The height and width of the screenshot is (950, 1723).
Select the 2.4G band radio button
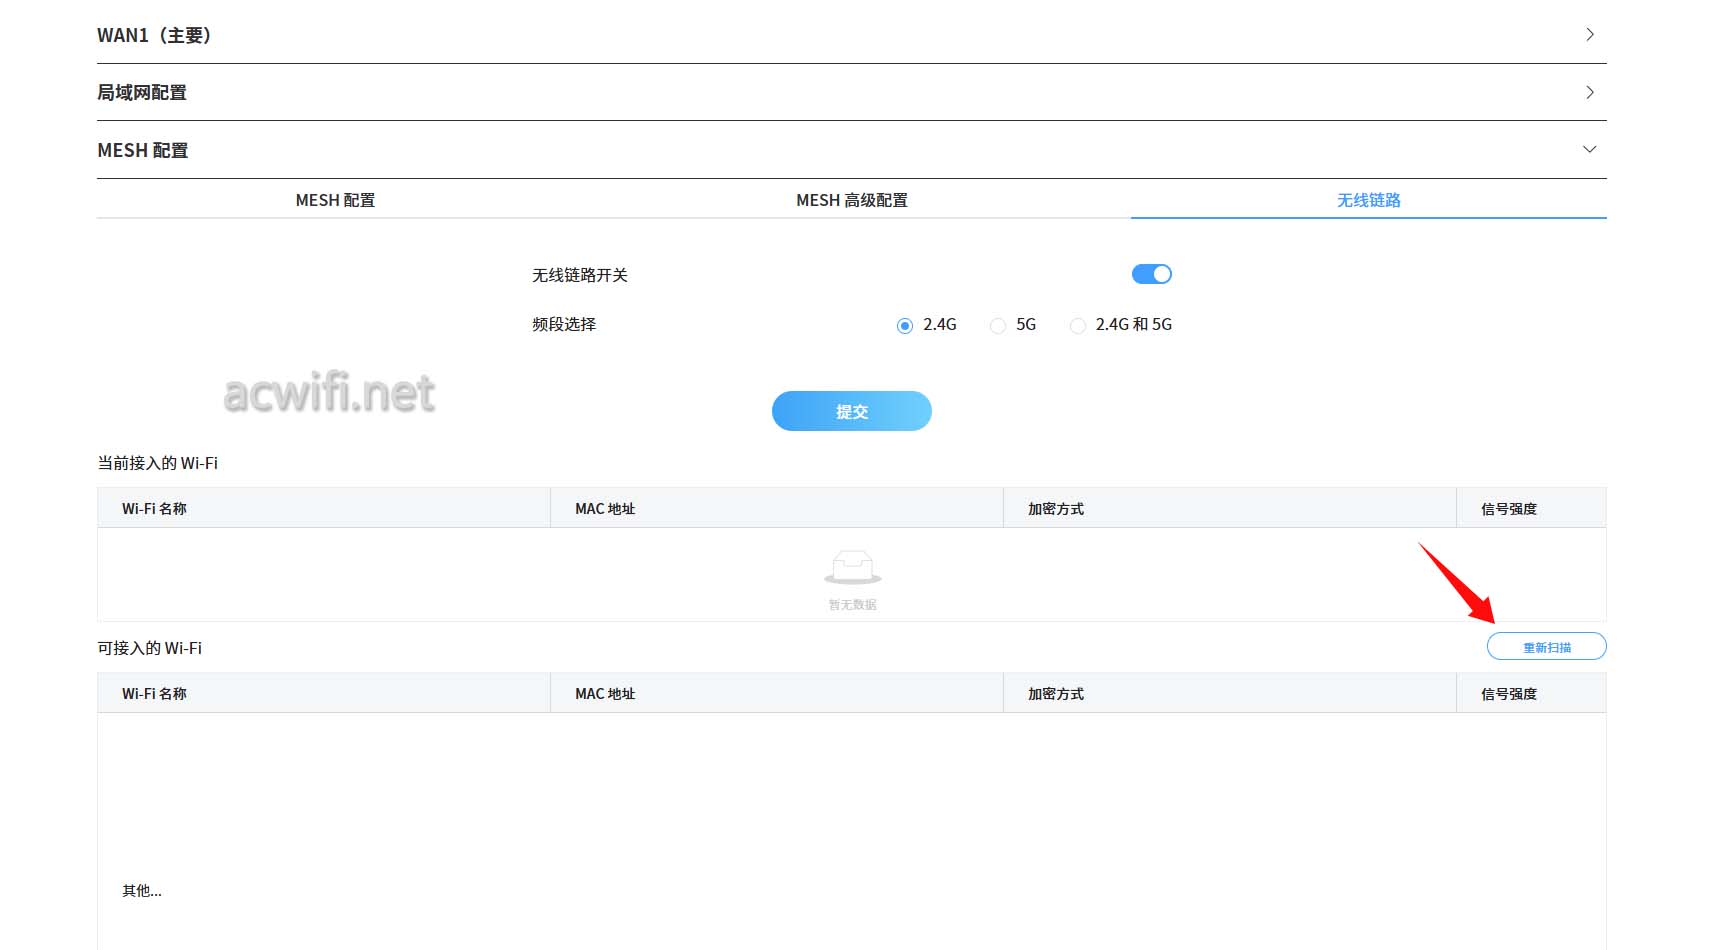coord(905,325)
